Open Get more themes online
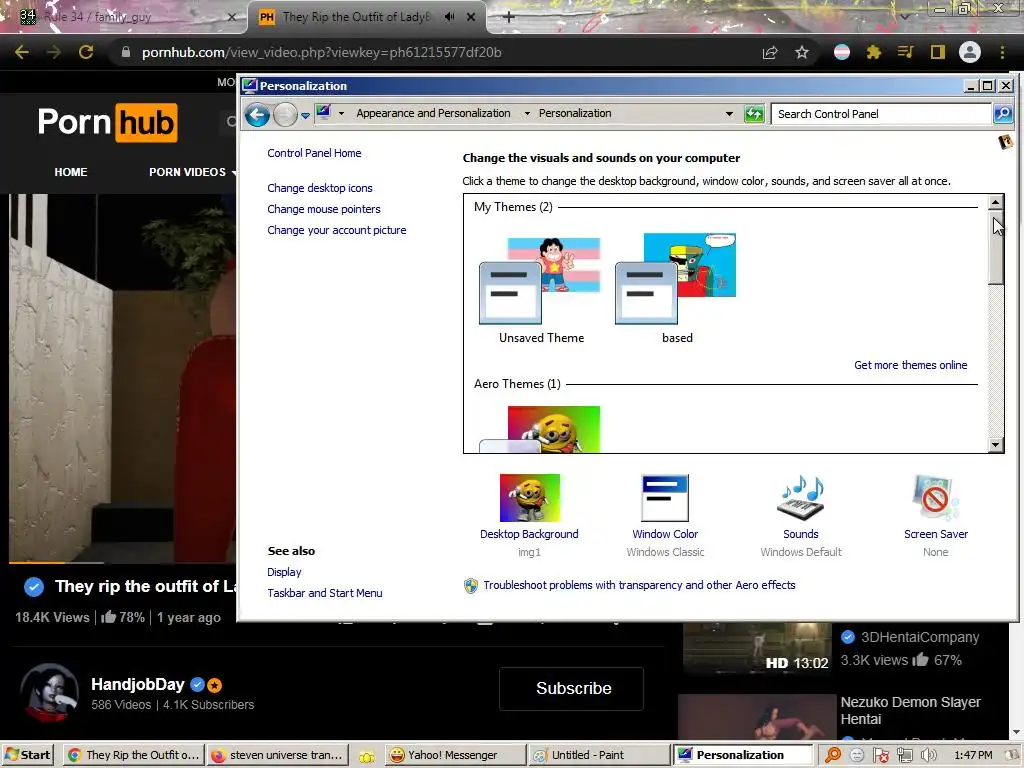Image resolution: width=1024 pixels, height=768 pixels. click(x=910, y=365)
